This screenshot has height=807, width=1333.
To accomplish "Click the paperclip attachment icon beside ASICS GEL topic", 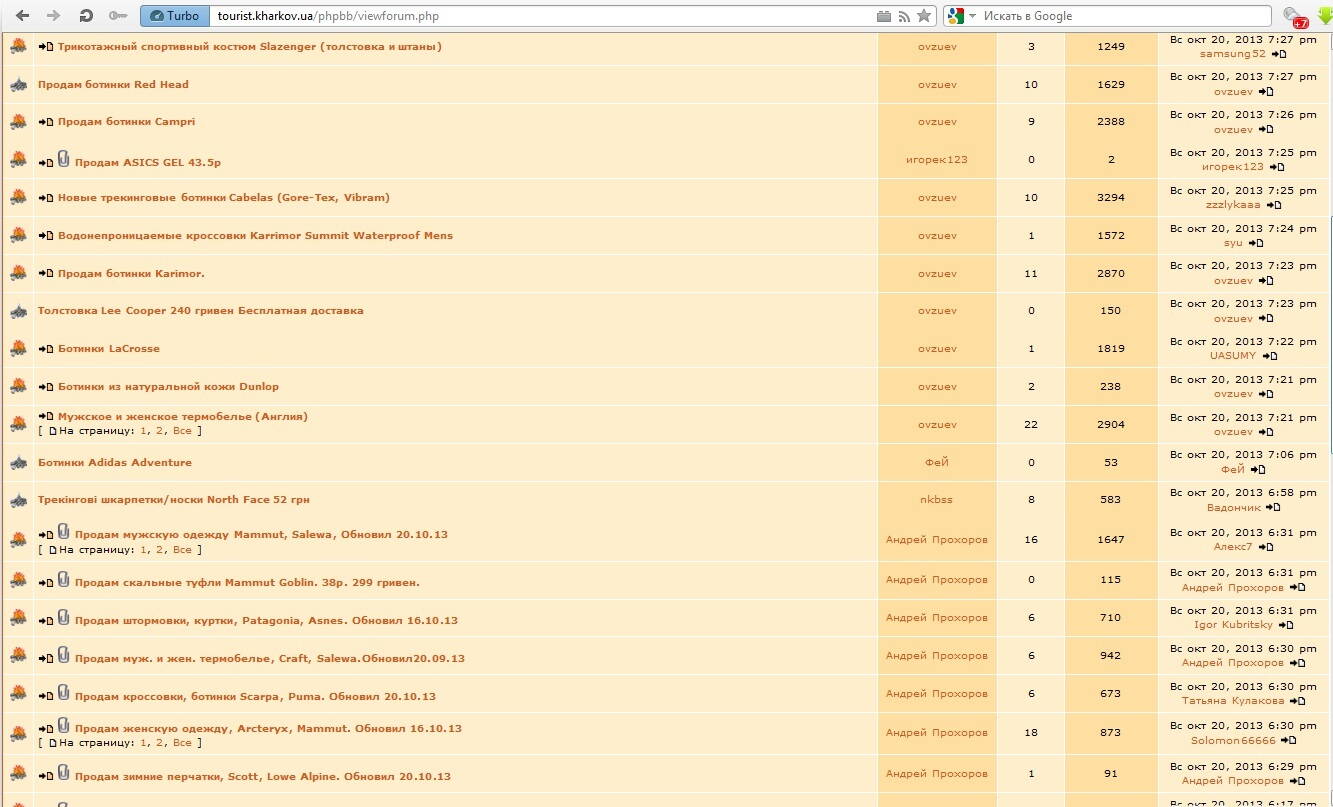I will click(64, 159).
